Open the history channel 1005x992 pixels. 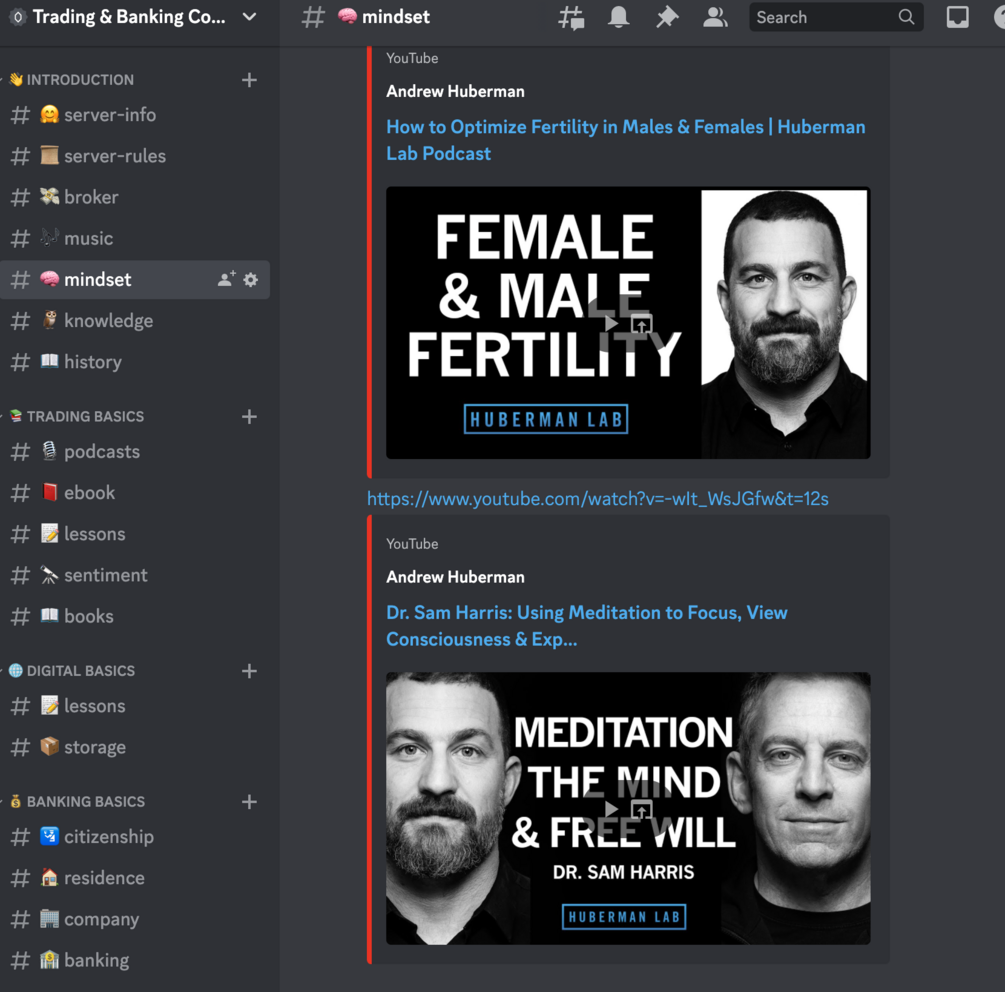[x=135, y=362]
